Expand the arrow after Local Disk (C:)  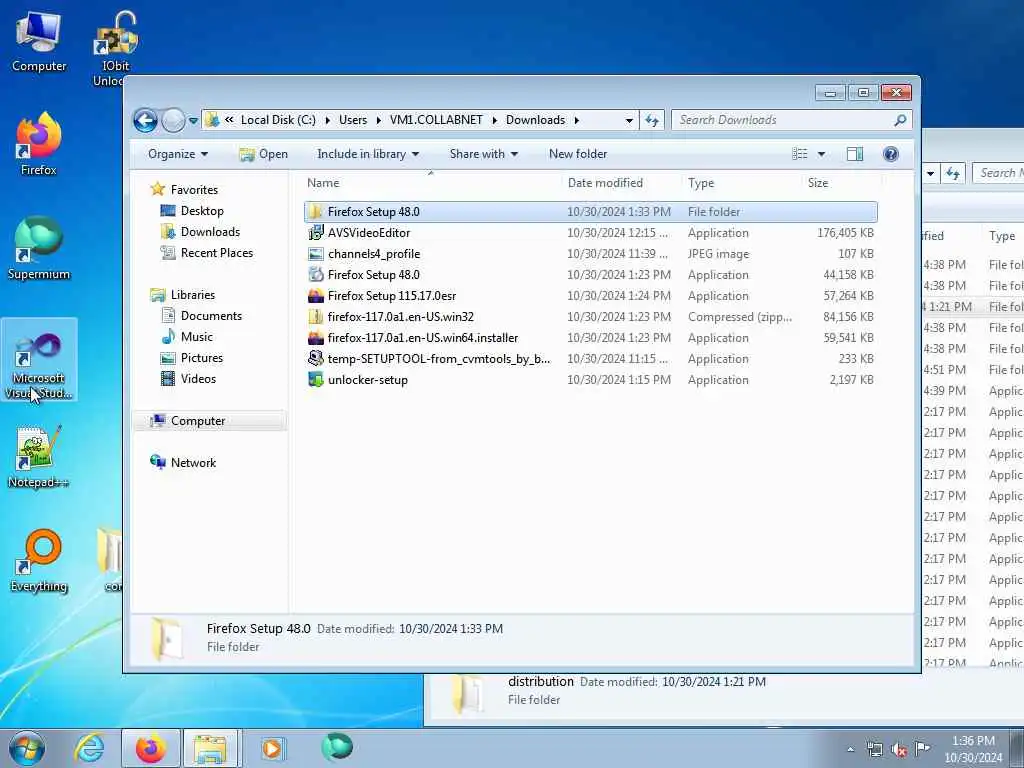tap(327, 120)
